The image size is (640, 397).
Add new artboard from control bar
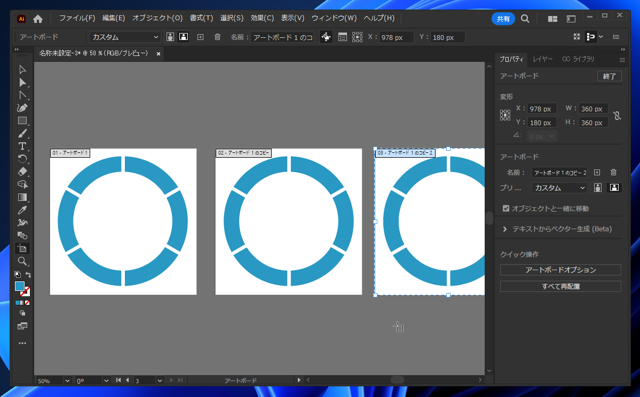[x=200, y=37]
